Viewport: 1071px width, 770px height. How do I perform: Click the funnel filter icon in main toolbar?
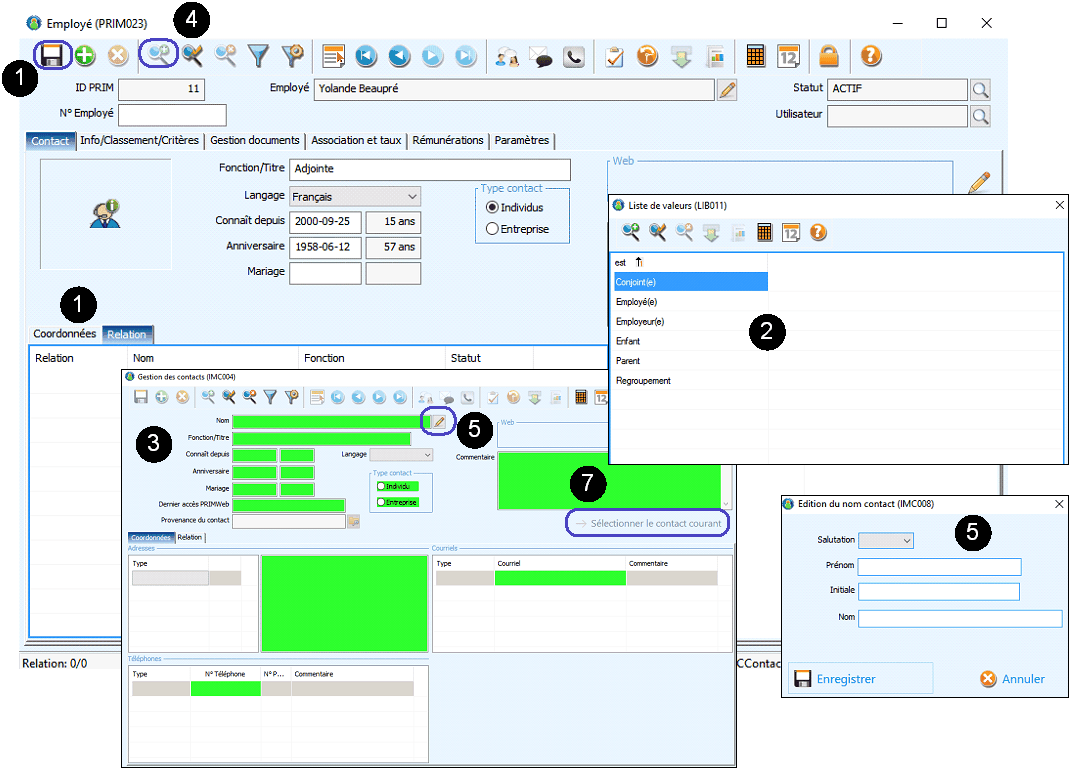tap(259, 56)
